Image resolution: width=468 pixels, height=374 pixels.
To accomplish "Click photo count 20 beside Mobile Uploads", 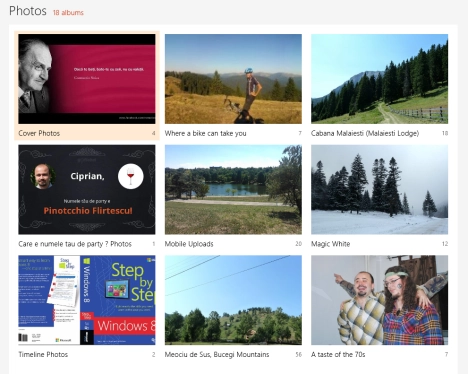I will (298, 244).
